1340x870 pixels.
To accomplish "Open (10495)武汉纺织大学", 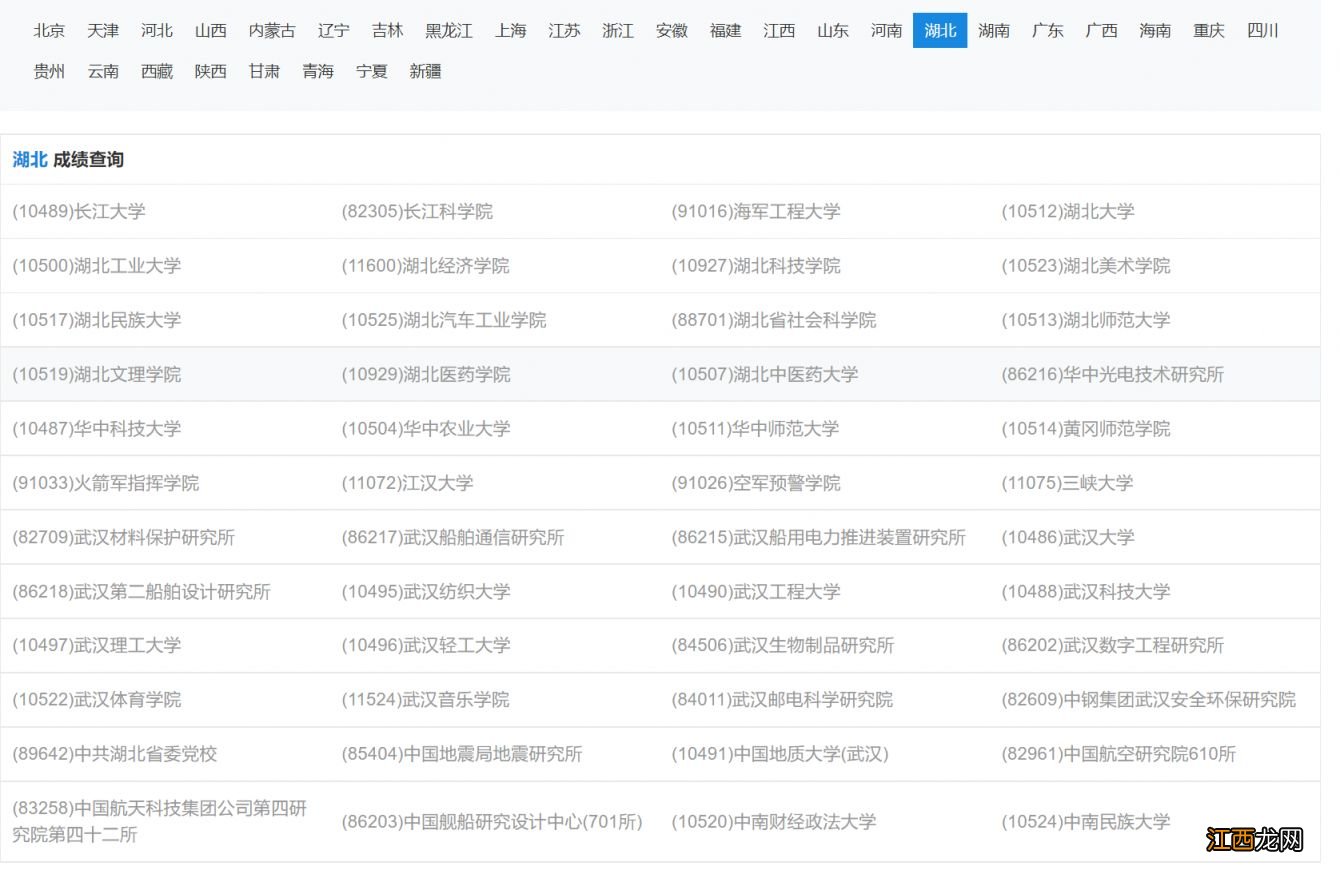I will tap(426, 591).
